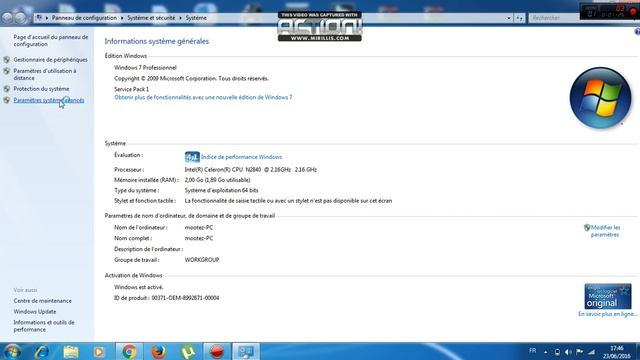The width and height of the screenshot is (640, 360).
Task: Click shield icon beside Gestionnaire de périphériques
Action: pos(7,60)
